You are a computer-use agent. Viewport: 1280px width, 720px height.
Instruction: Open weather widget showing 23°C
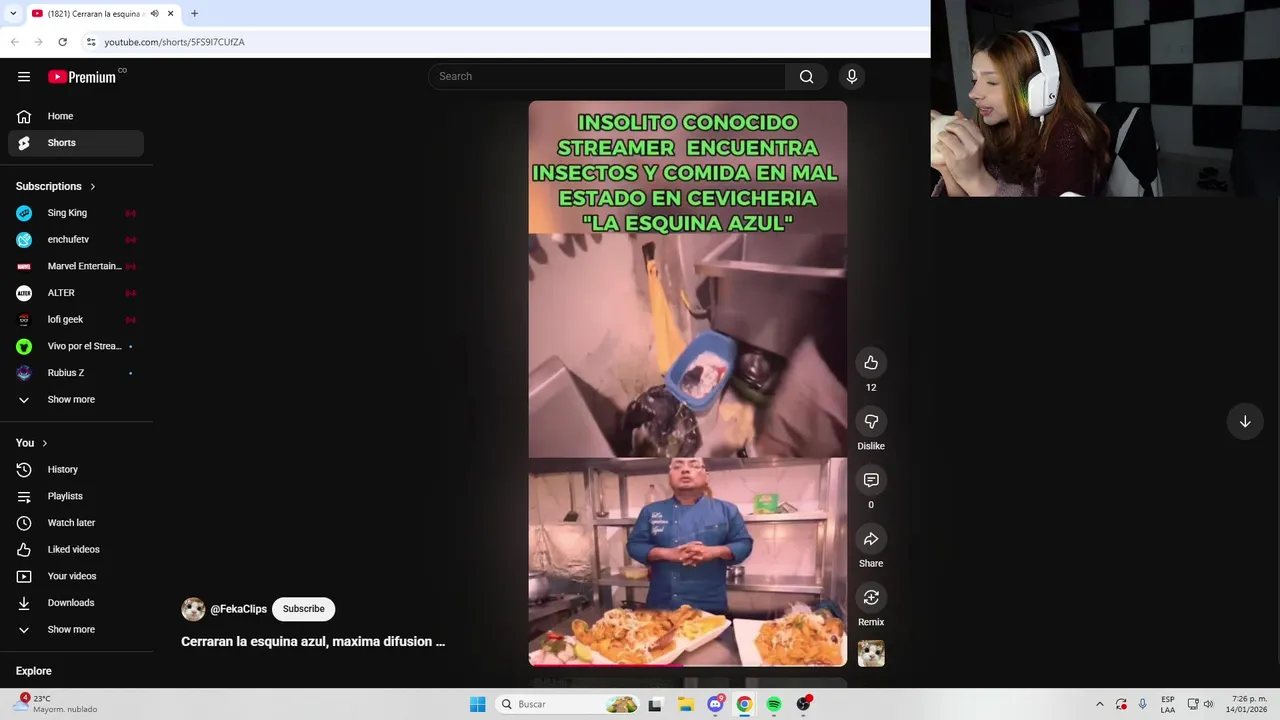pos(56,704)
